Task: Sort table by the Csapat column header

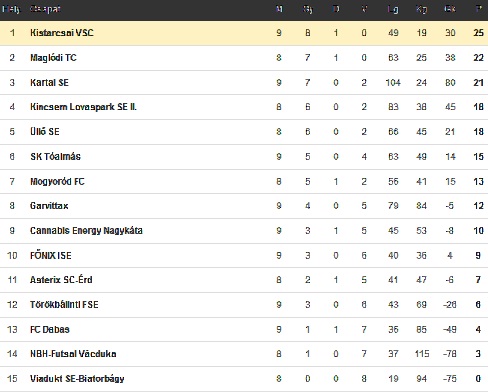Action: pos(45,9)
